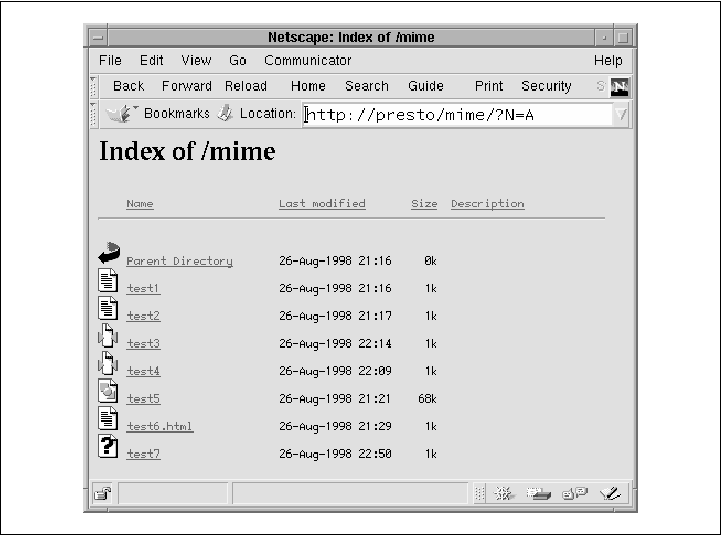The width and height of the screenshot is (722, 536).
Task: Open Composer icon in component bar
Action: (x=611, y=493)
